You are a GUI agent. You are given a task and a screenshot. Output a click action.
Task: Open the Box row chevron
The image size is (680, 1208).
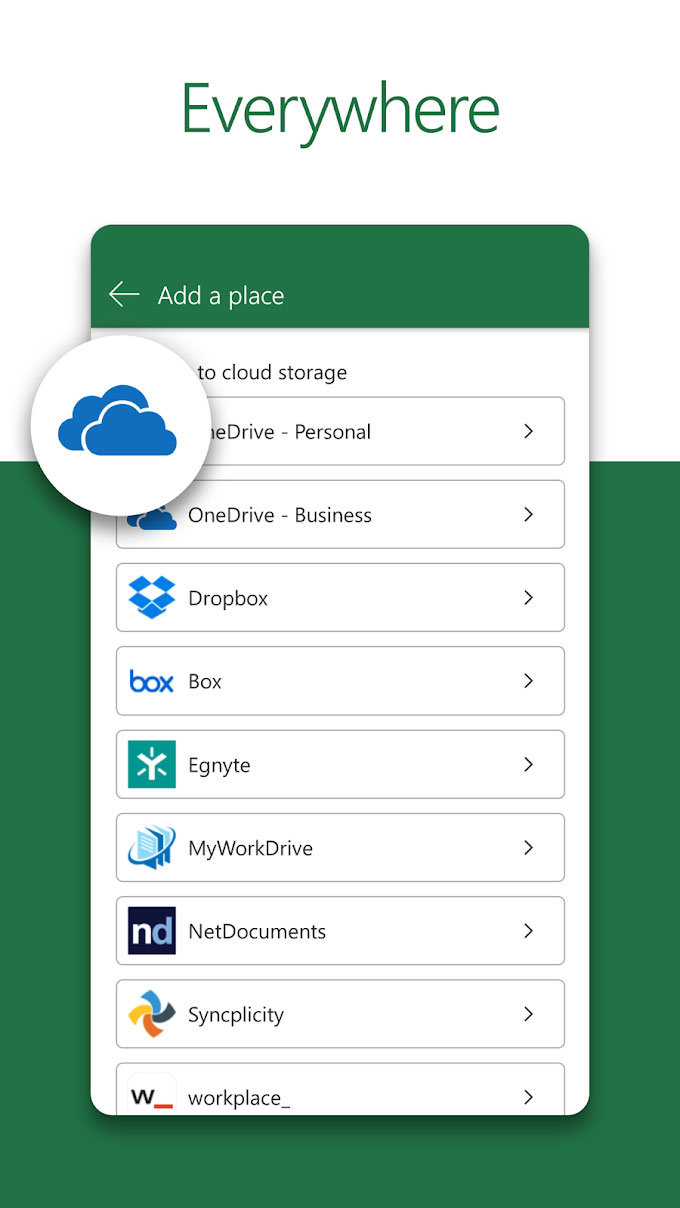tap(528, 681)
